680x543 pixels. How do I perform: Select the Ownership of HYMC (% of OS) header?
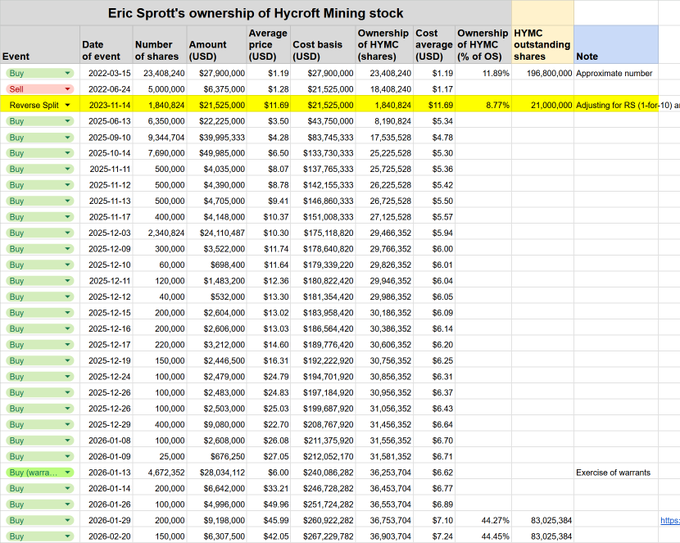(483, 45)
